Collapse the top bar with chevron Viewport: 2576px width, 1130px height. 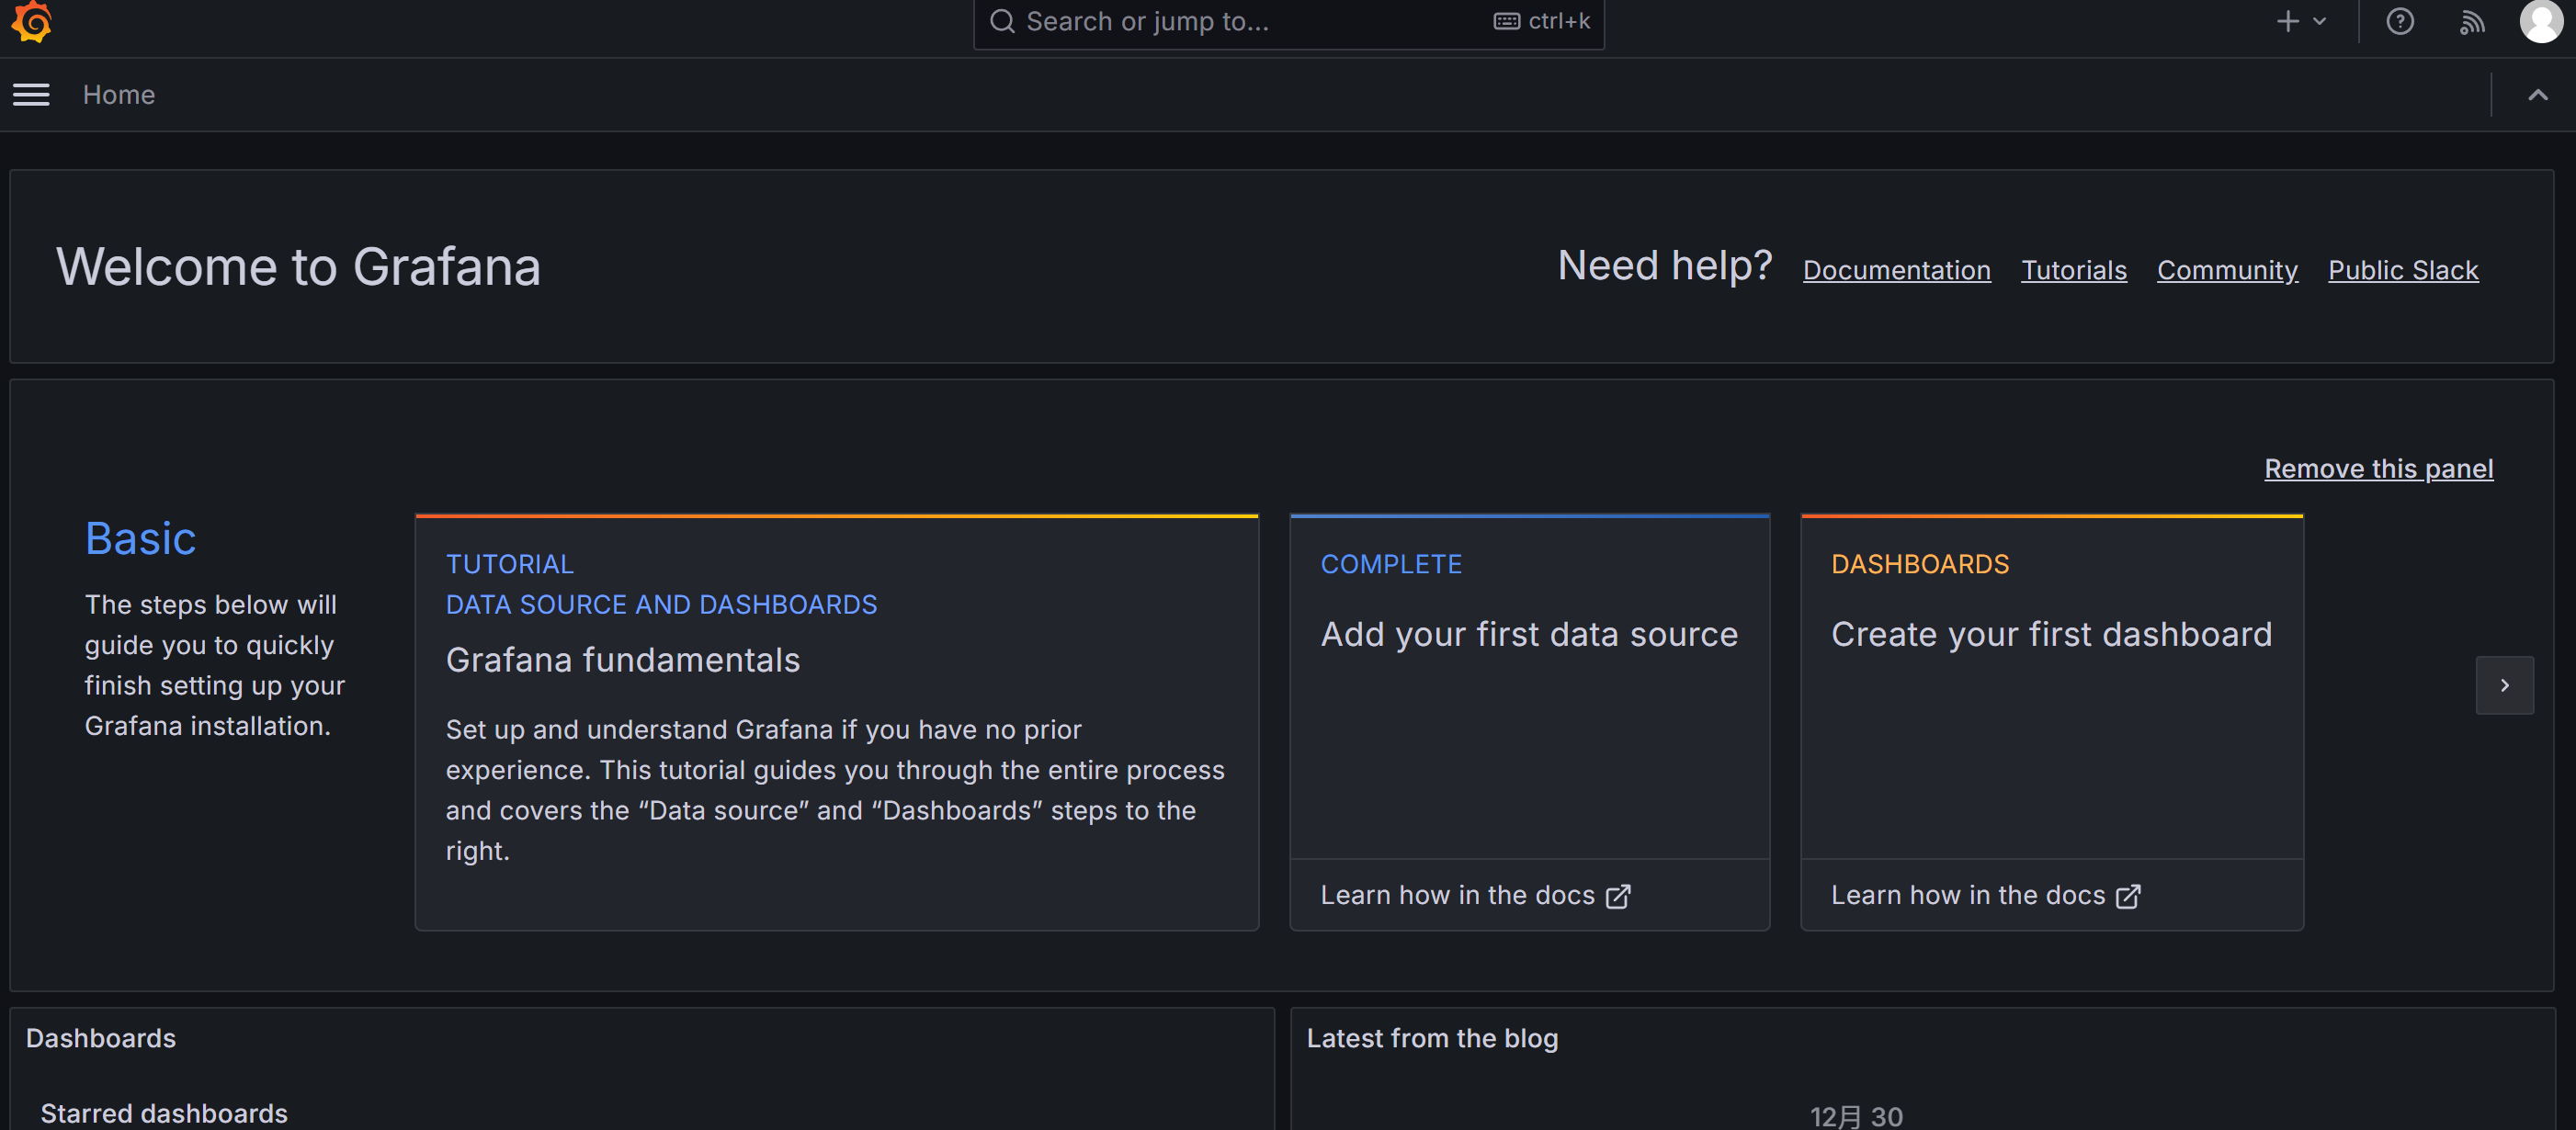point(2537,95)
